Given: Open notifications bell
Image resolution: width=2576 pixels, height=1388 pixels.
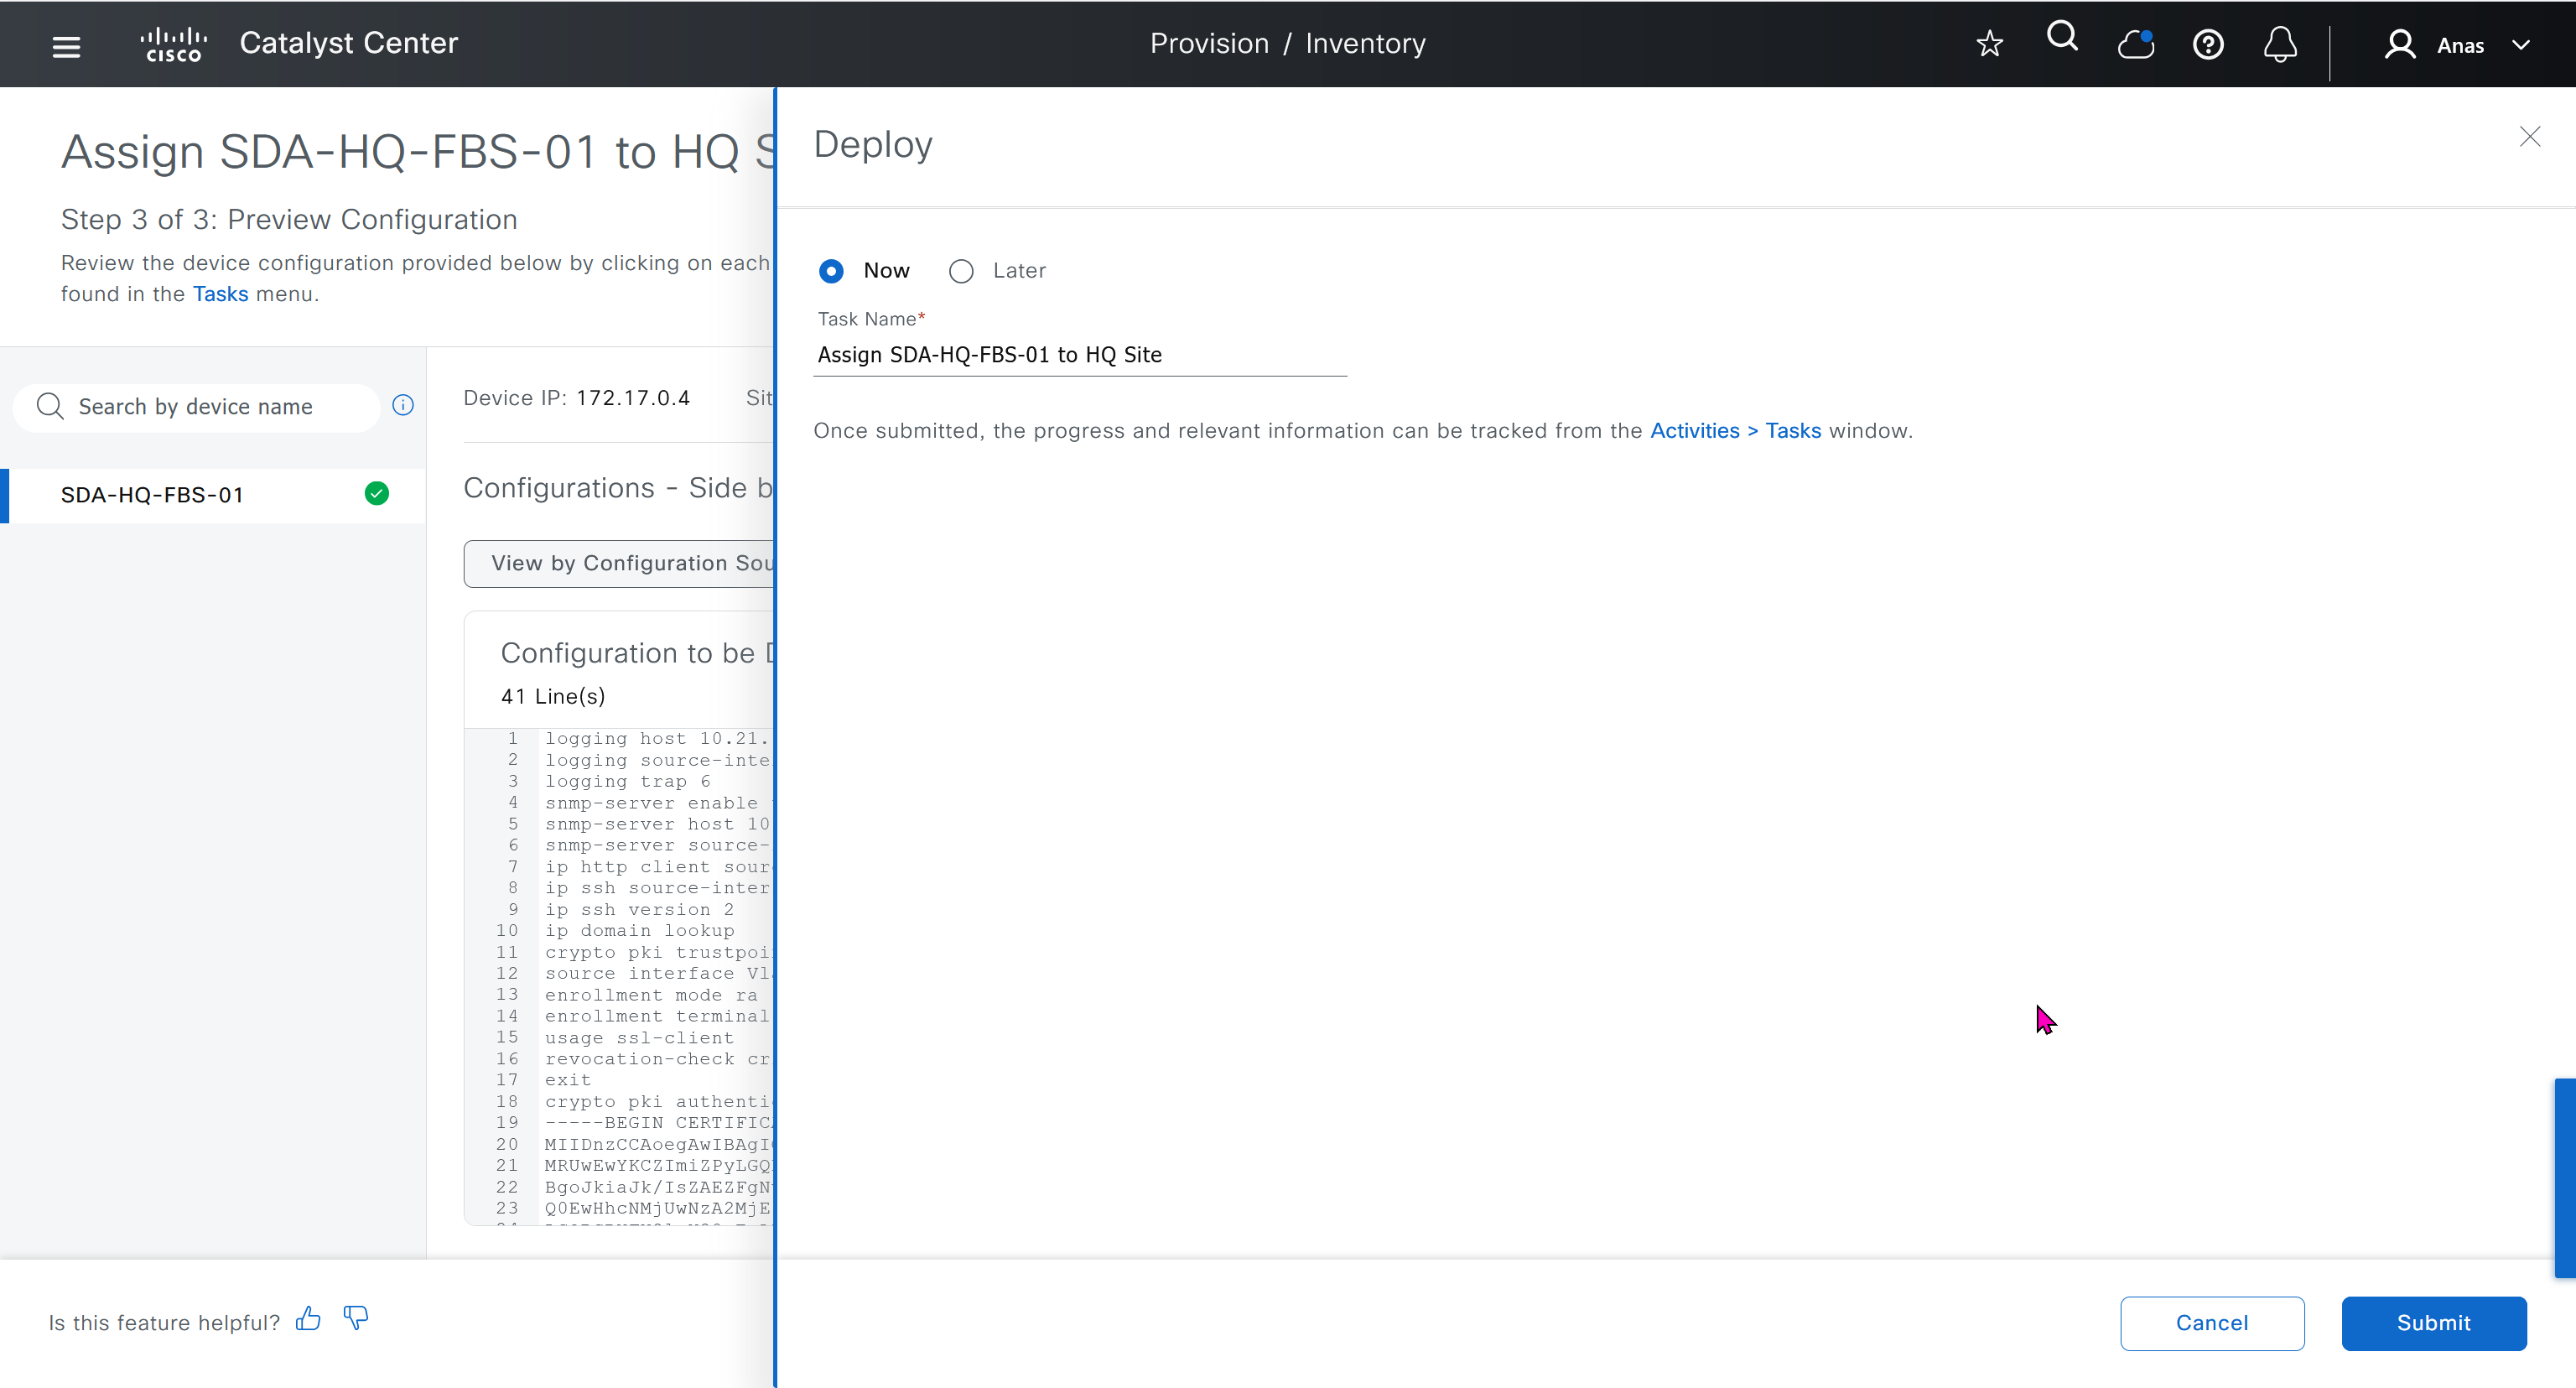Looking at the screenshot, I should tap(2279, 45).
